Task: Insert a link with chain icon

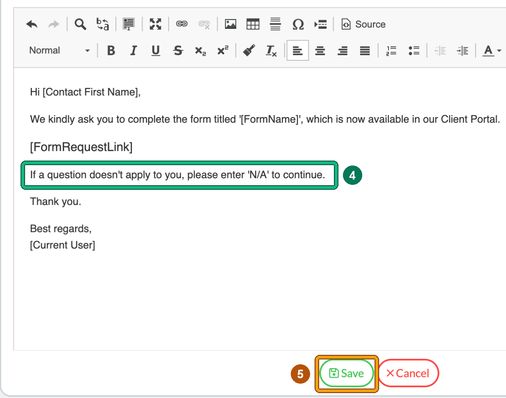Action: click(182, 24)
